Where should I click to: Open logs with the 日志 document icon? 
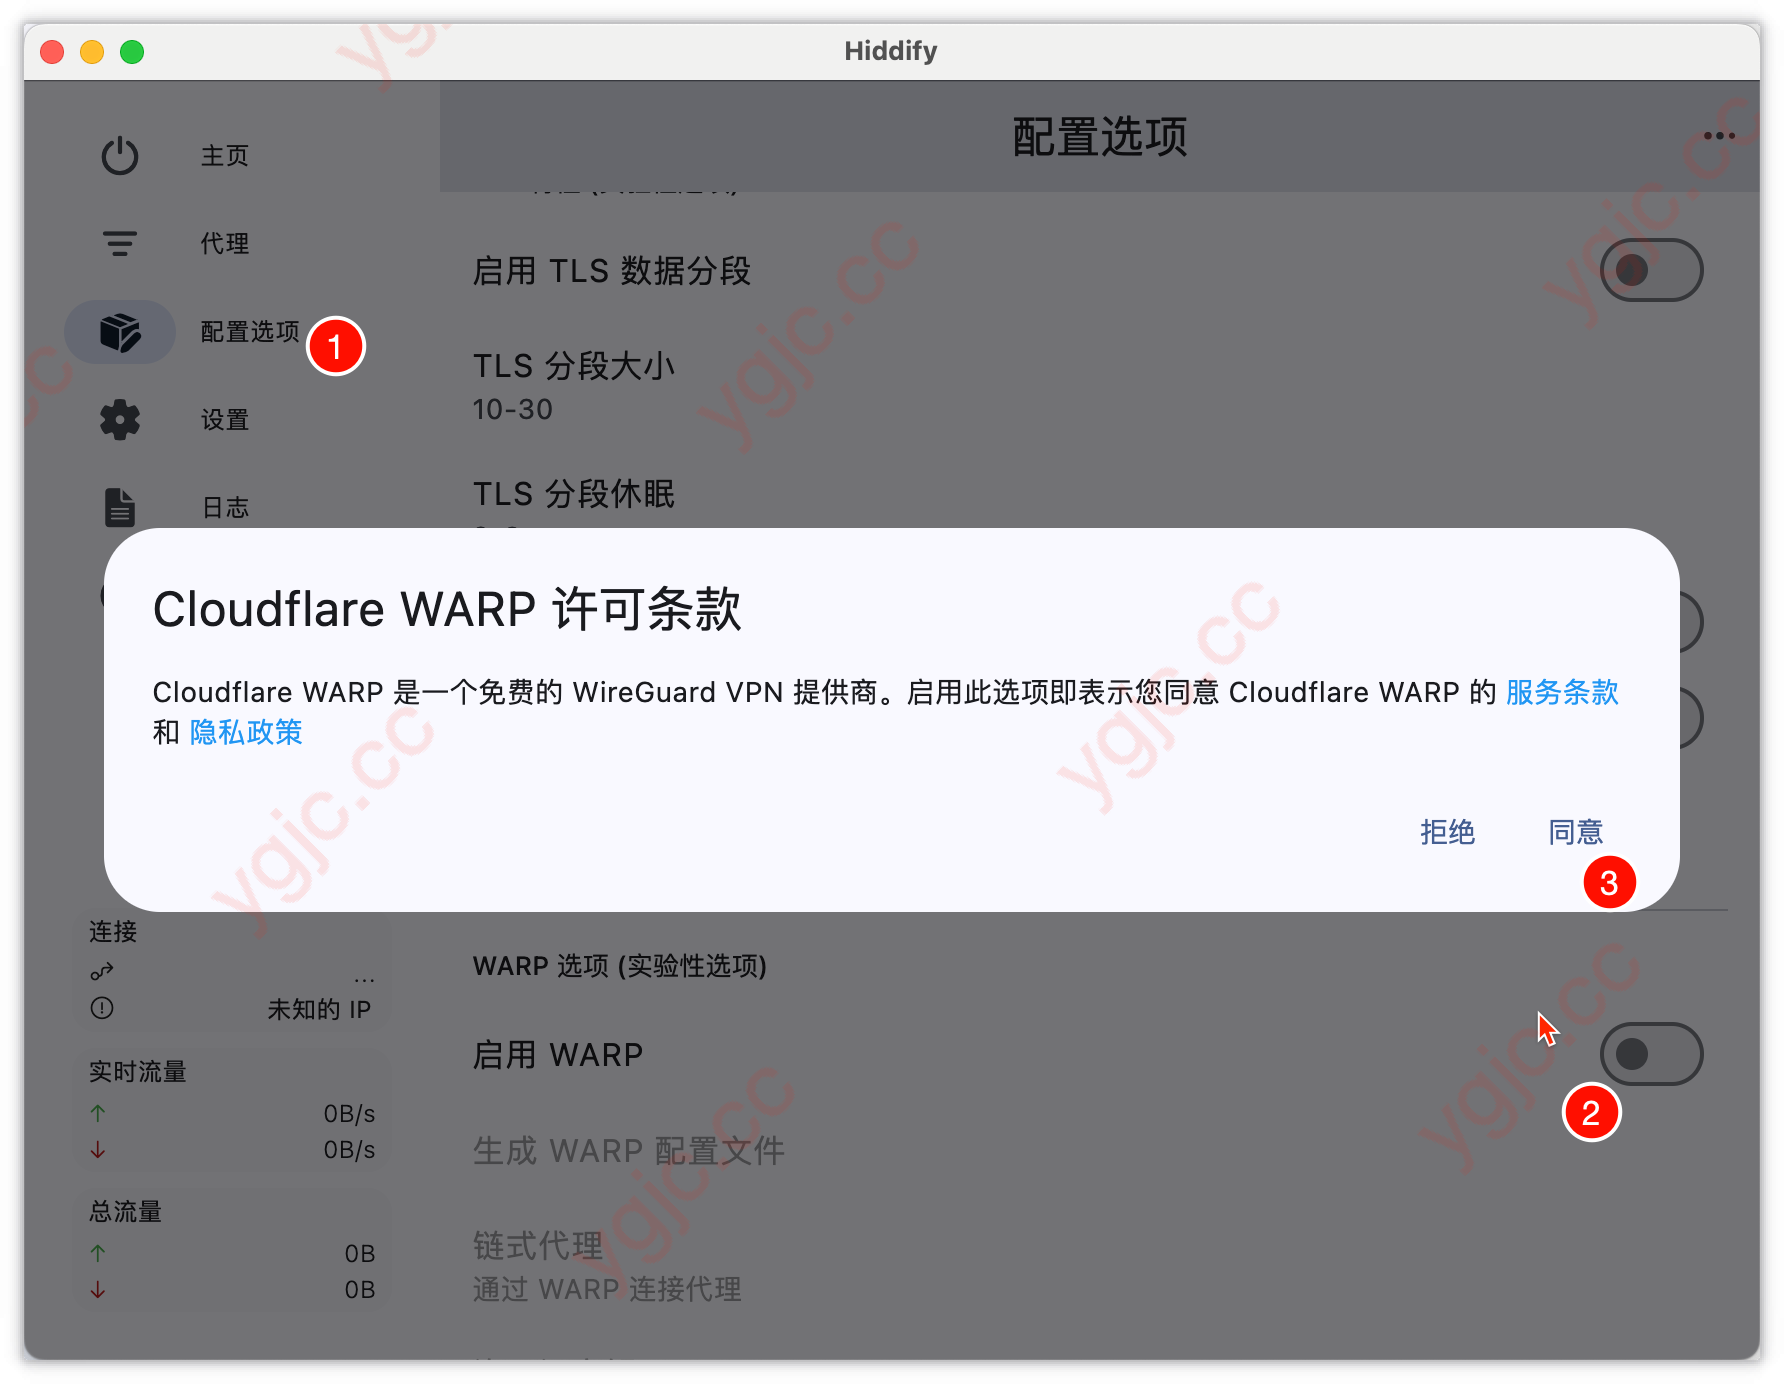119,507
